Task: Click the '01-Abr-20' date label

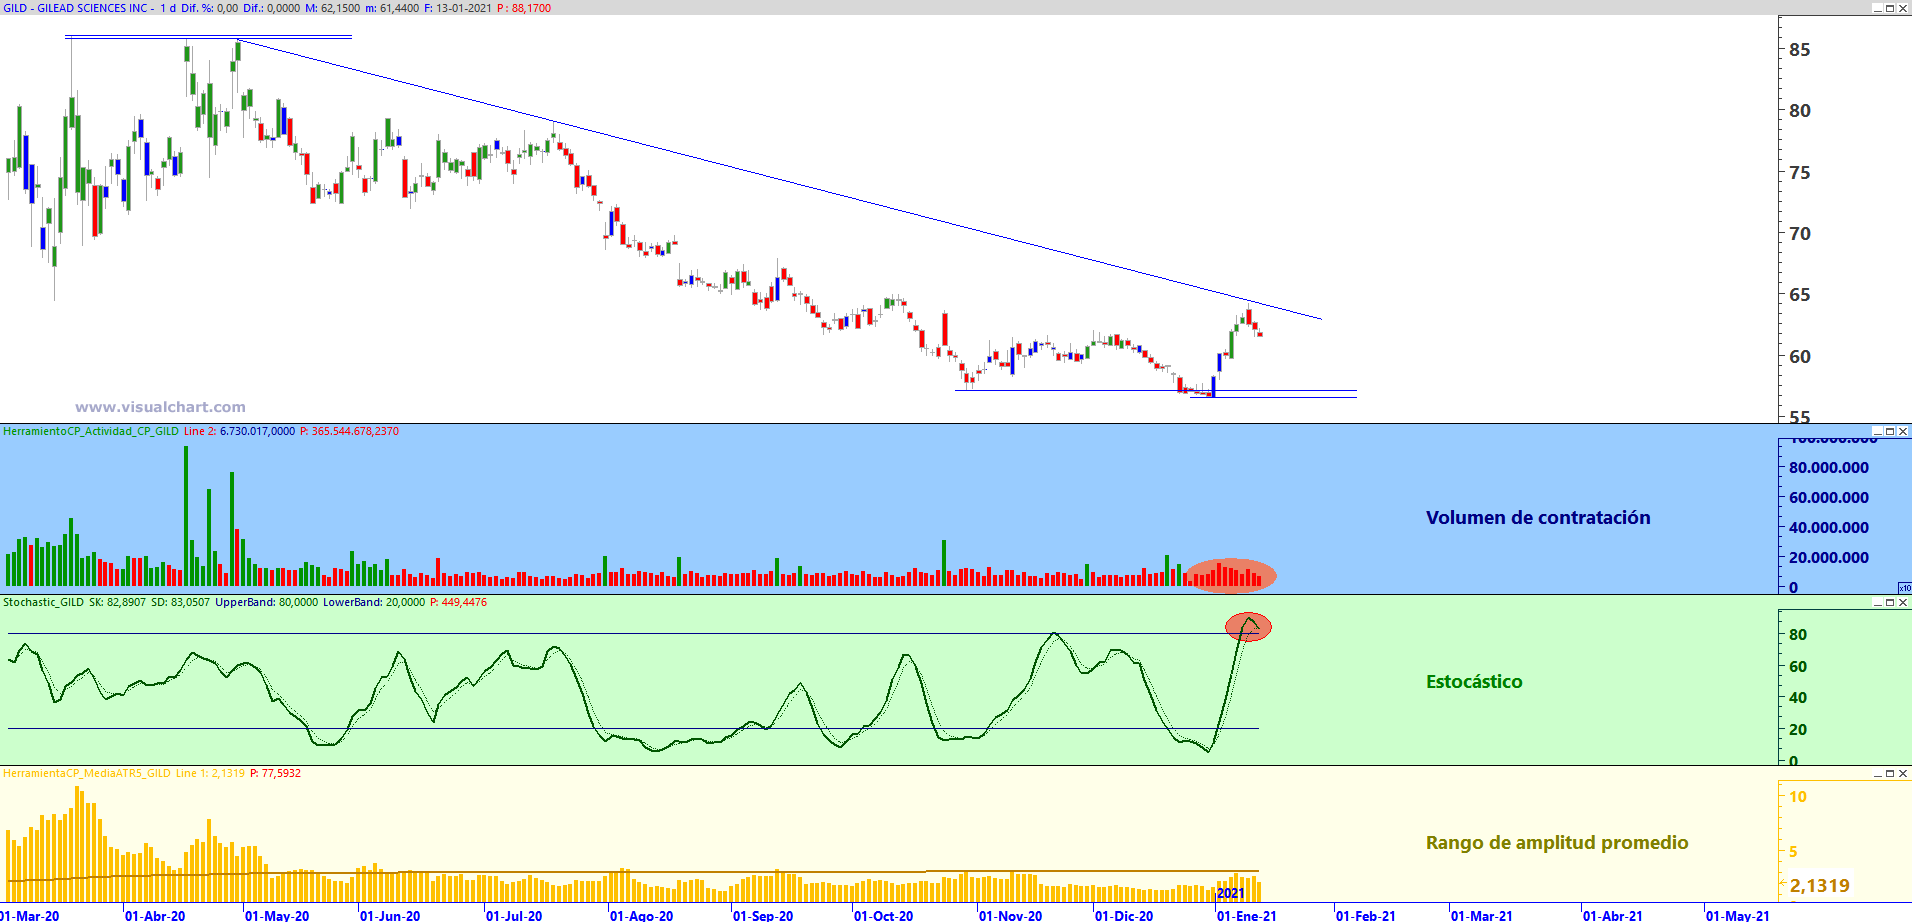Action: click(x=155, y=915)
